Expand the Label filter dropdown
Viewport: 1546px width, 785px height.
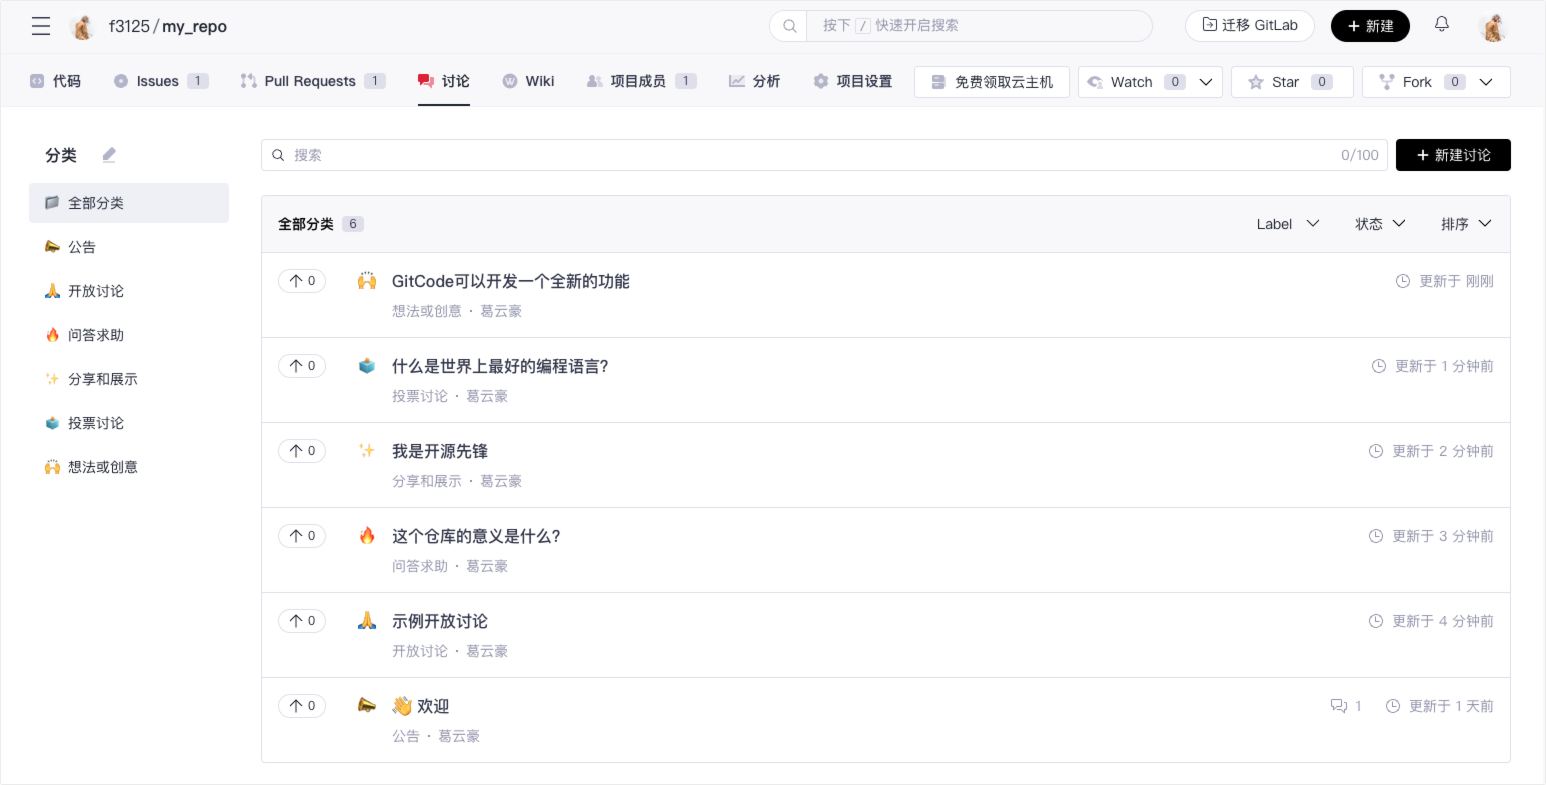tap(1287, 224)
